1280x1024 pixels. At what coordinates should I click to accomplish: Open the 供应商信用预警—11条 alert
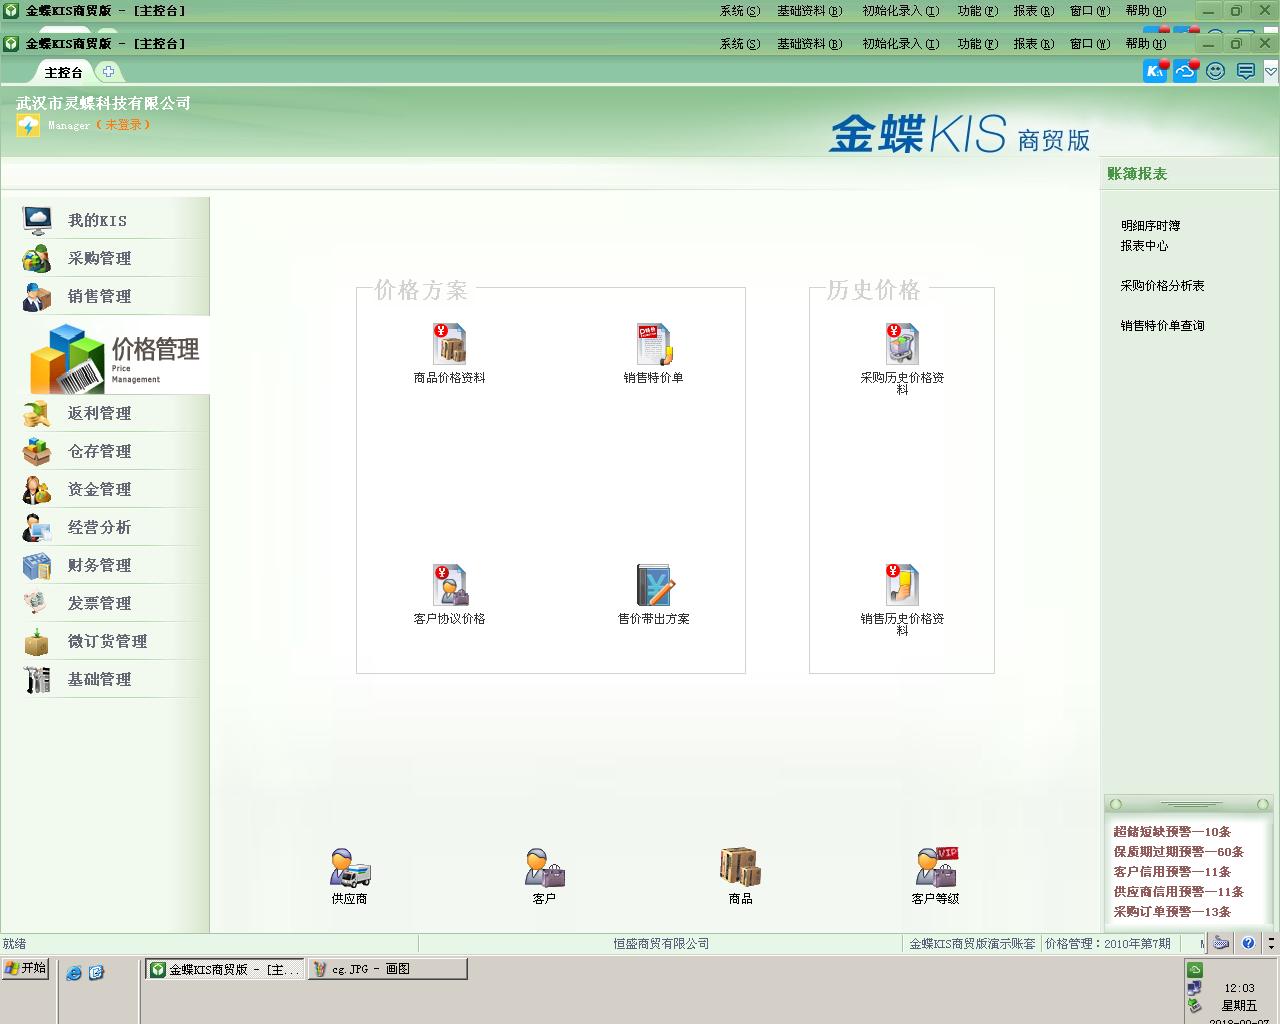click(x=1178, y=892)
